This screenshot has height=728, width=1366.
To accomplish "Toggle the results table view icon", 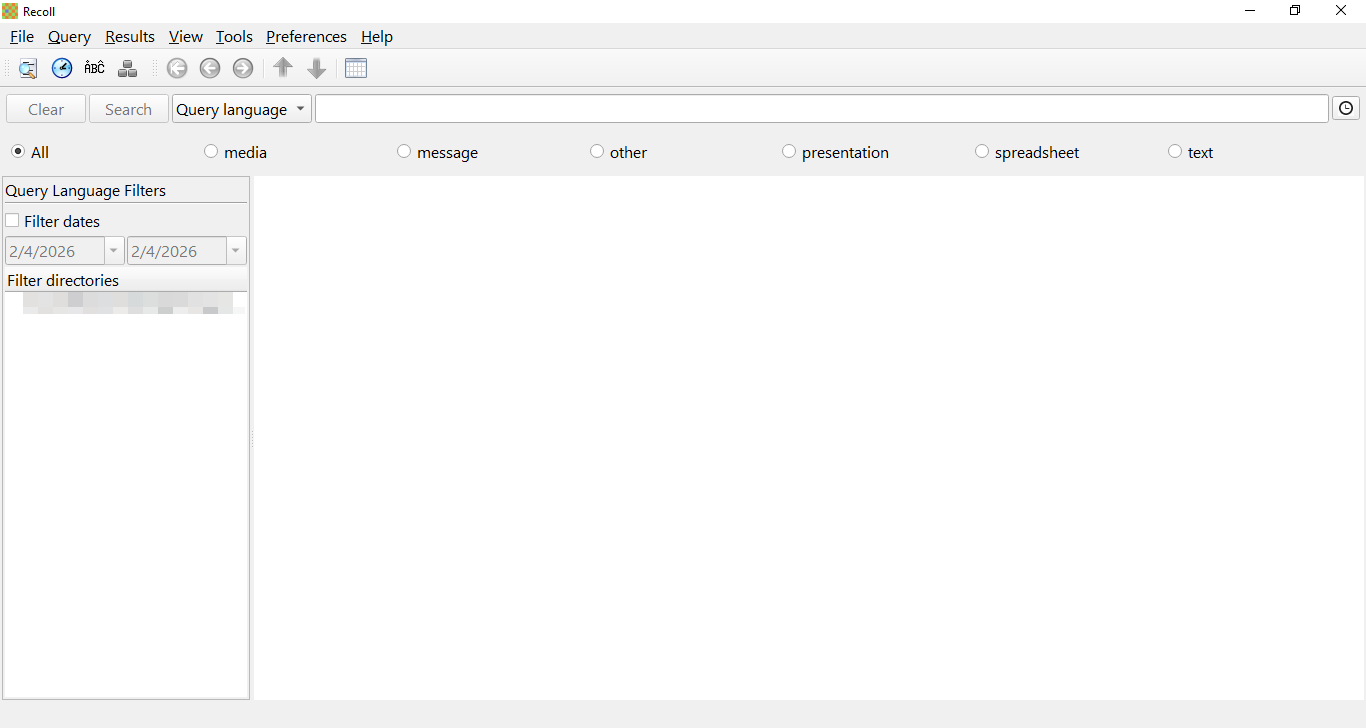I will coord(356,69).
